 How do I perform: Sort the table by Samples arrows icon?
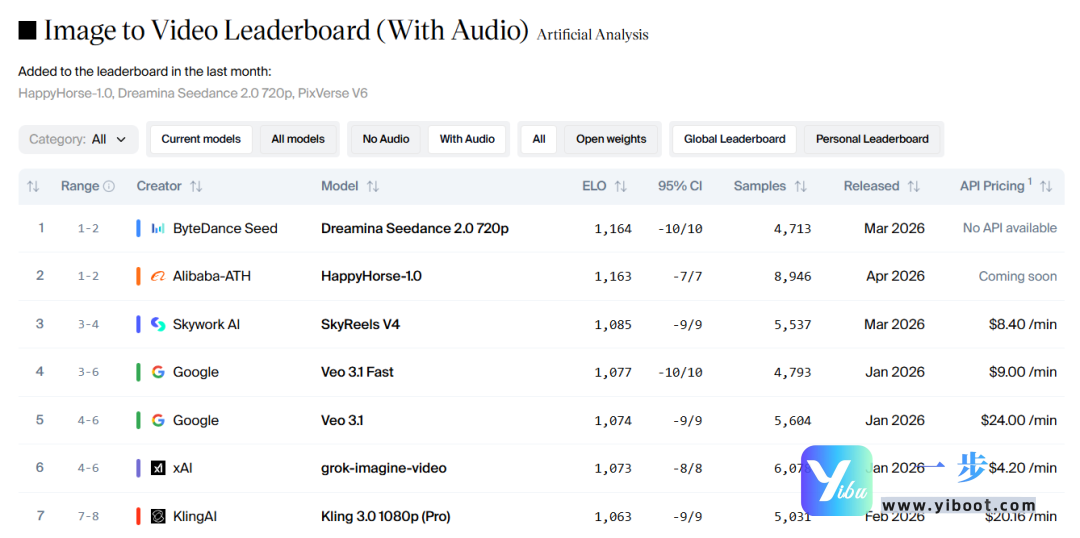(800, 187)
